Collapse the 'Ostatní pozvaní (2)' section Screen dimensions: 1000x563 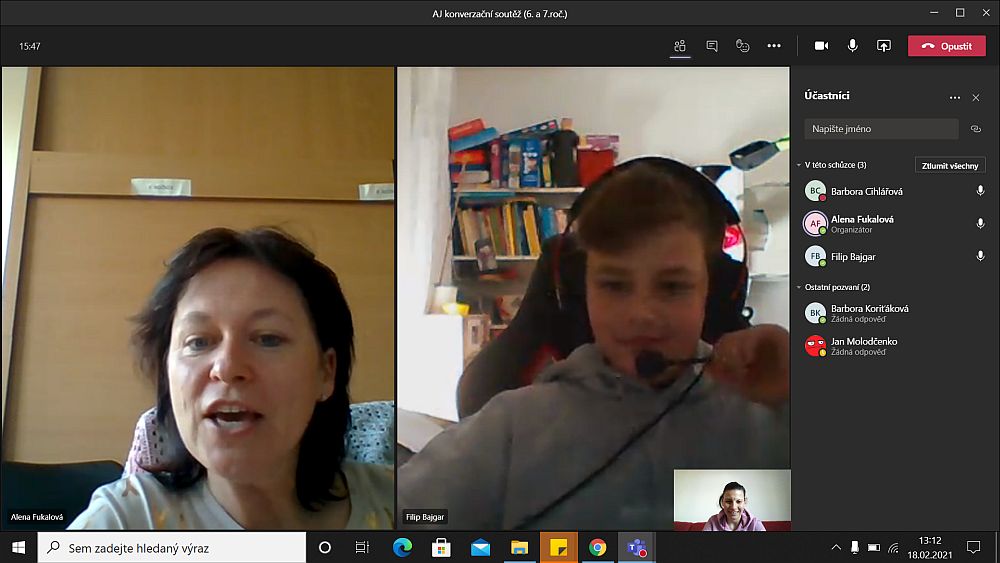point(799,287)
